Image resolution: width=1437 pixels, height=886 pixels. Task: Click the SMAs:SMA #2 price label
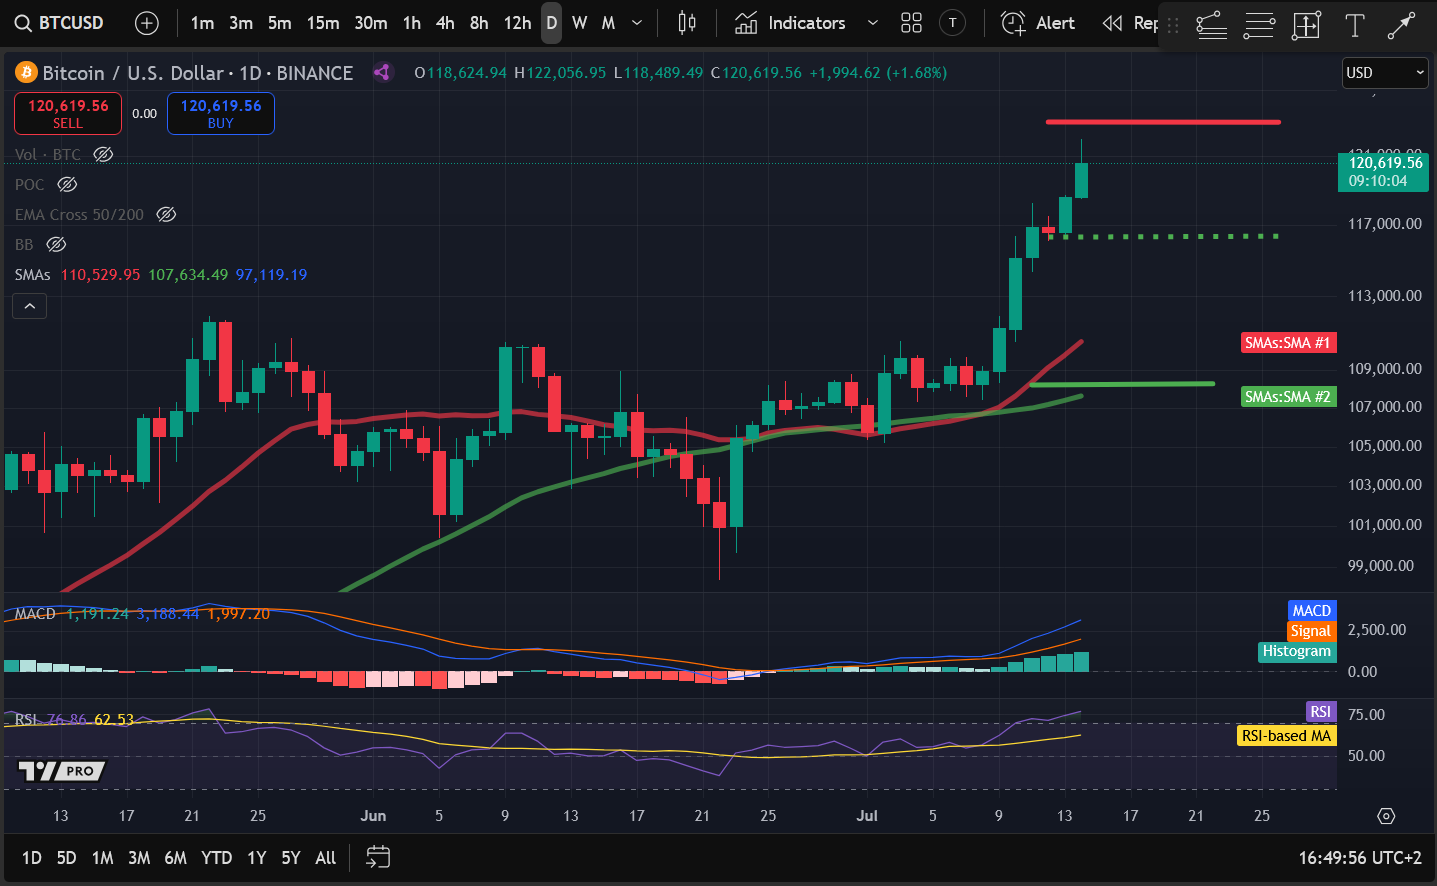[1287, 397]
